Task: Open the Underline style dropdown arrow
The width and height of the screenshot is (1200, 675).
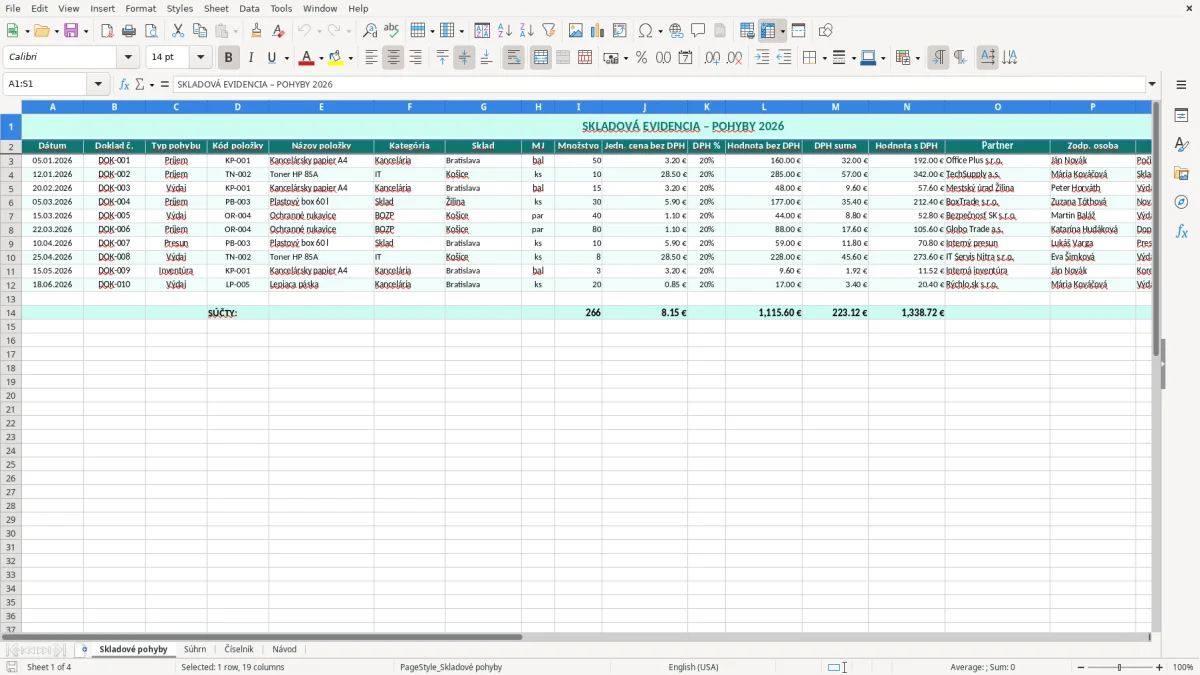Action: [286, 59]
